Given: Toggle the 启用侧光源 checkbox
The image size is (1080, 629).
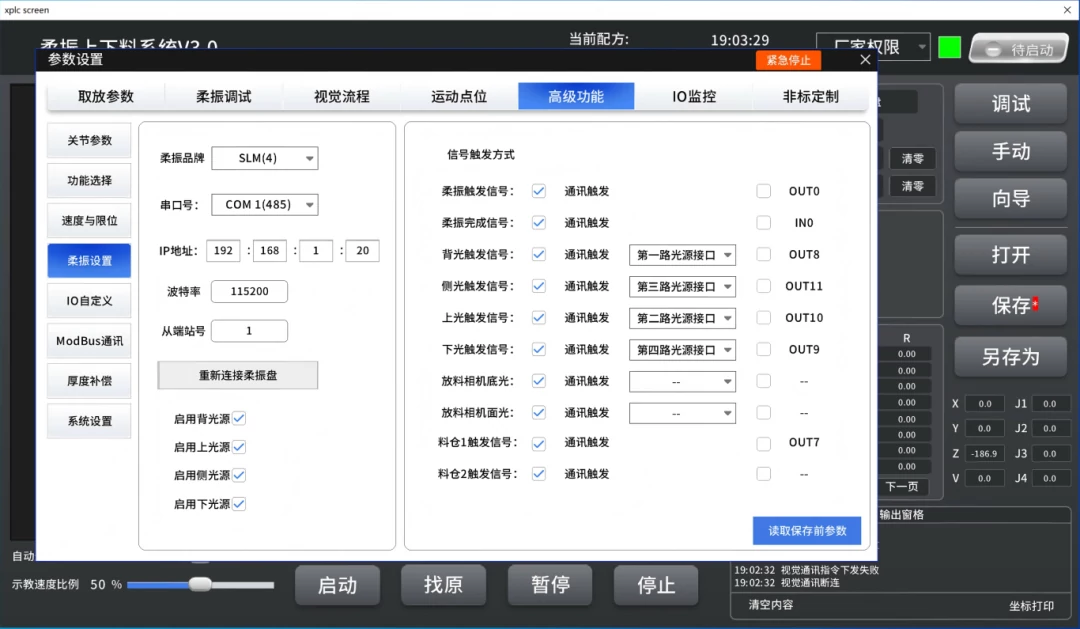Looking at the screenshot, I should click(239, 475).
